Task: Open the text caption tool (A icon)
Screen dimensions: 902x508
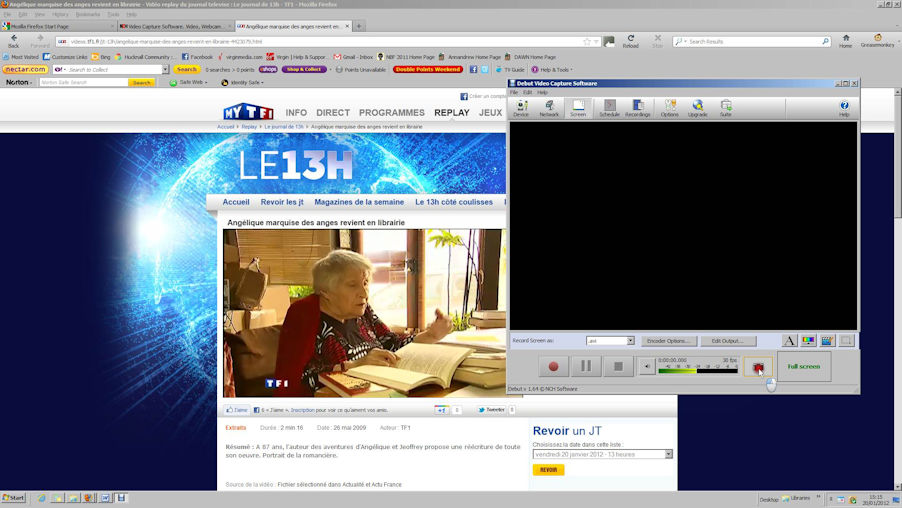Action: pyautogui.click(x=789, y=341)
